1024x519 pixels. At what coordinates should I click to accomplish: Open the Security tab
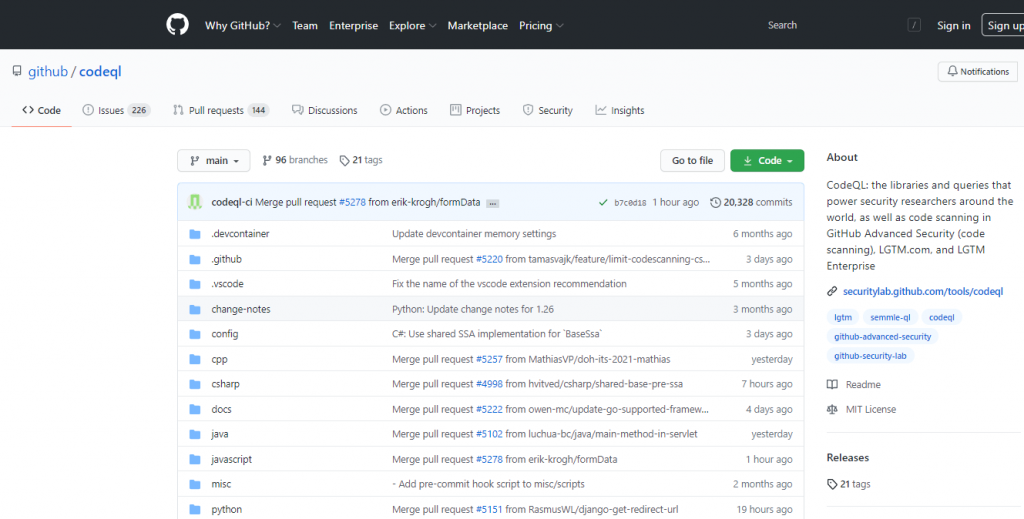547,110
